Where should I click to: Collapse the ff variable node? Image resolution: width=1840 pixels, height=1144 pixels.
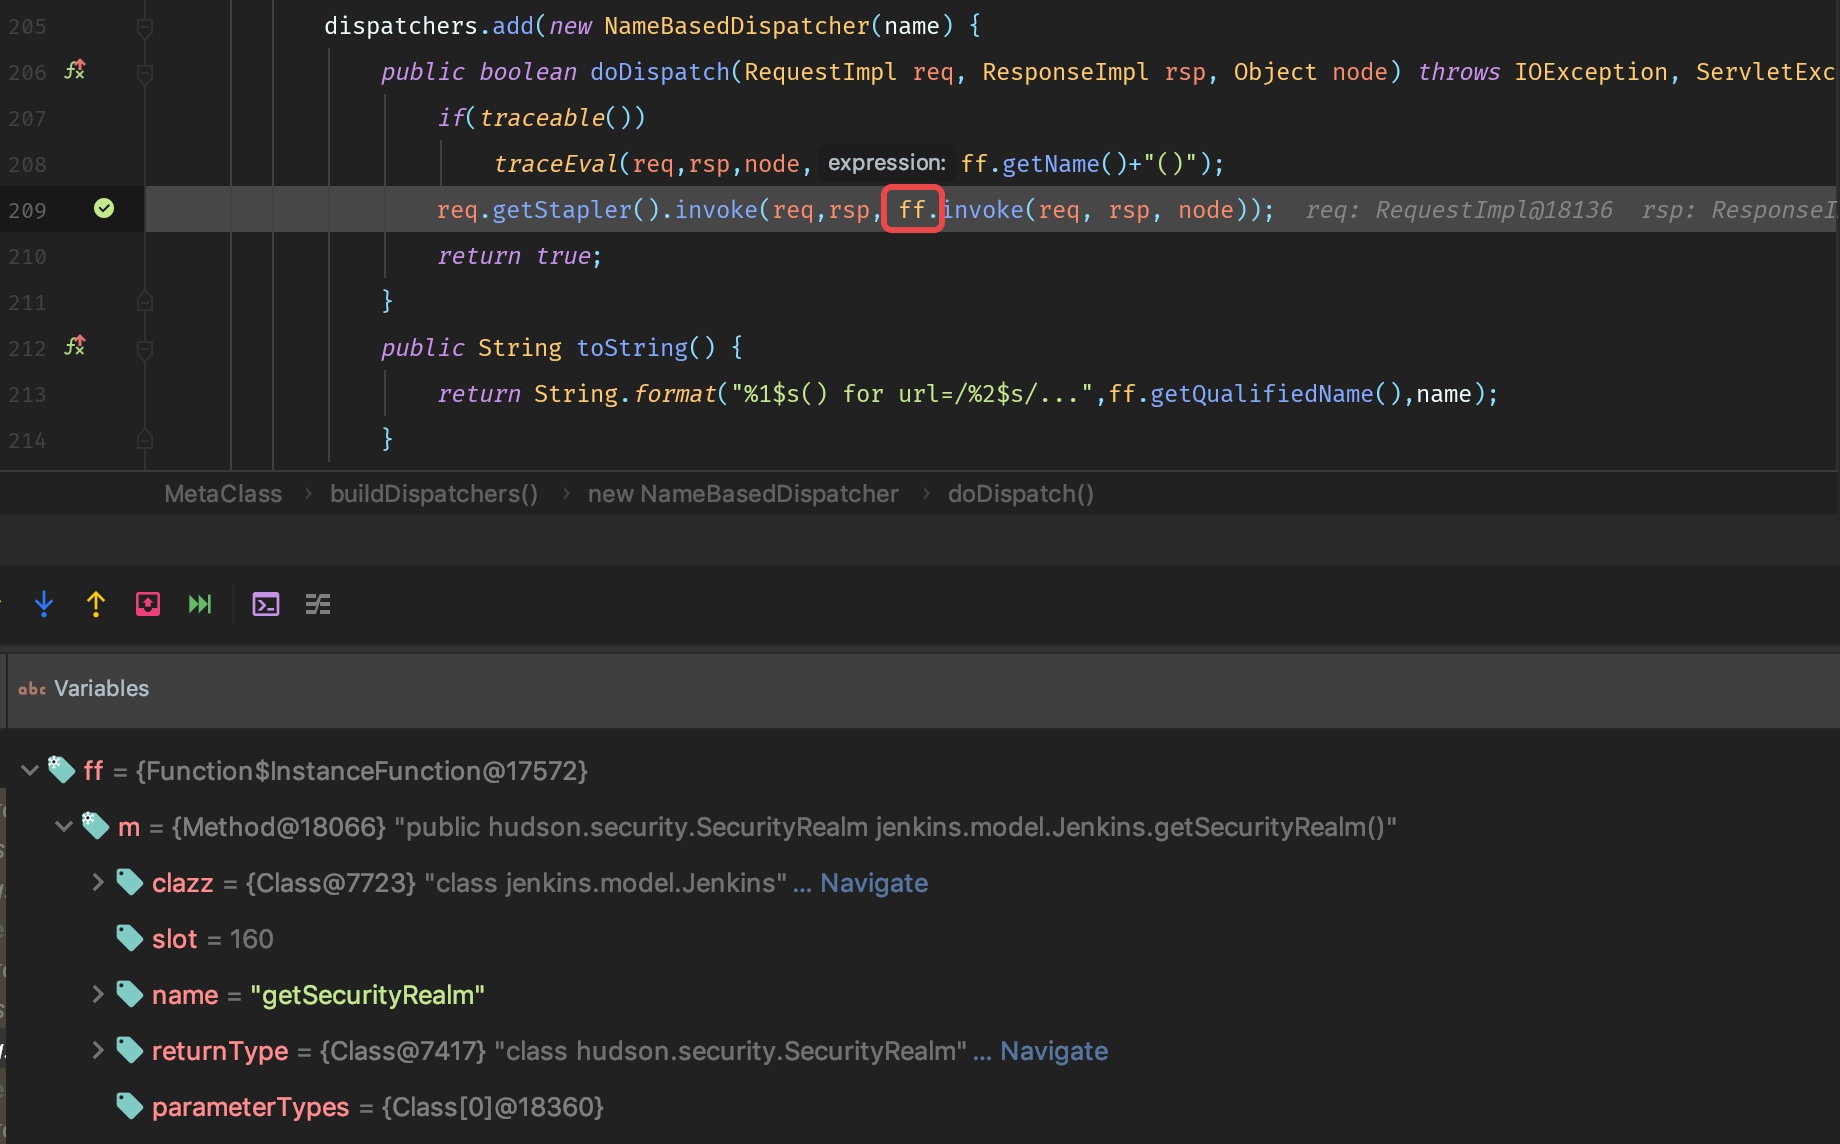(30, 770)
